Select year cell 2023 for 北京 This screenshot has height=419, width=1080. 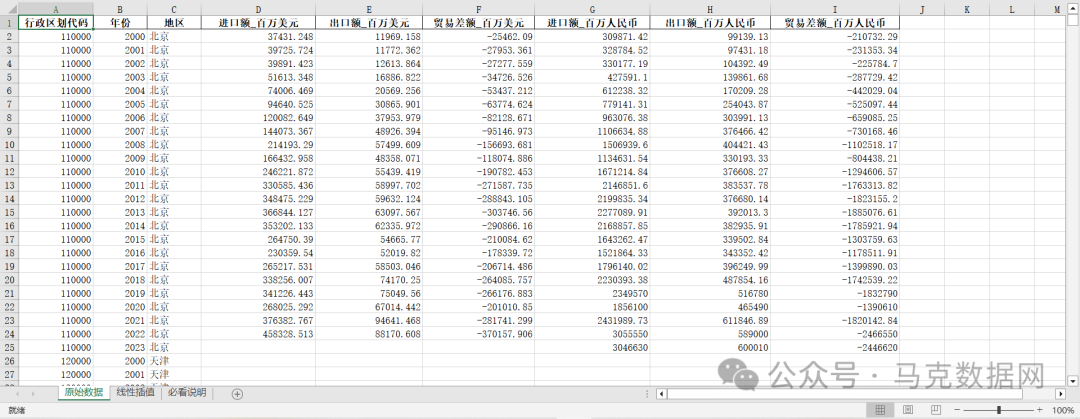(x=121, y=347)
